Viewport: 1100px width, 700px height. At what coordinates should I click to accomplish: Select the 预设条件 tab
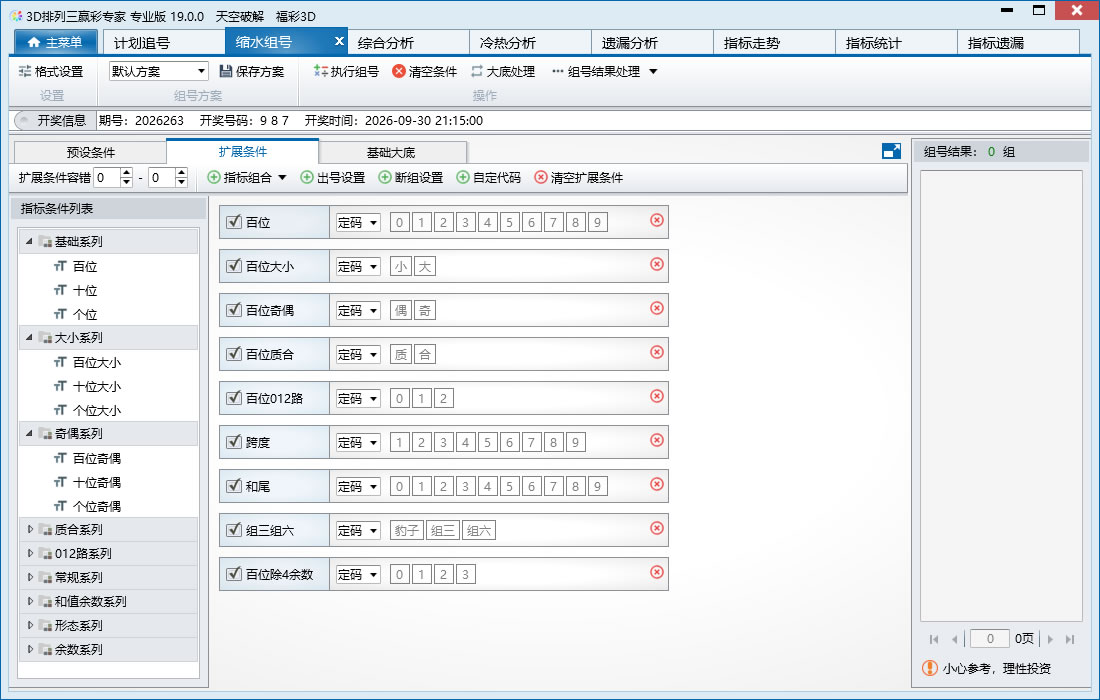point(90,152)
